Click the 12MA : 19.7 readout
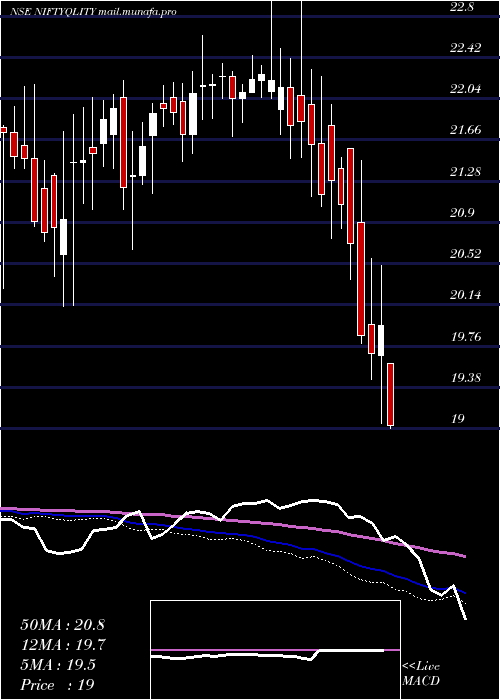 tap(62, 645)
